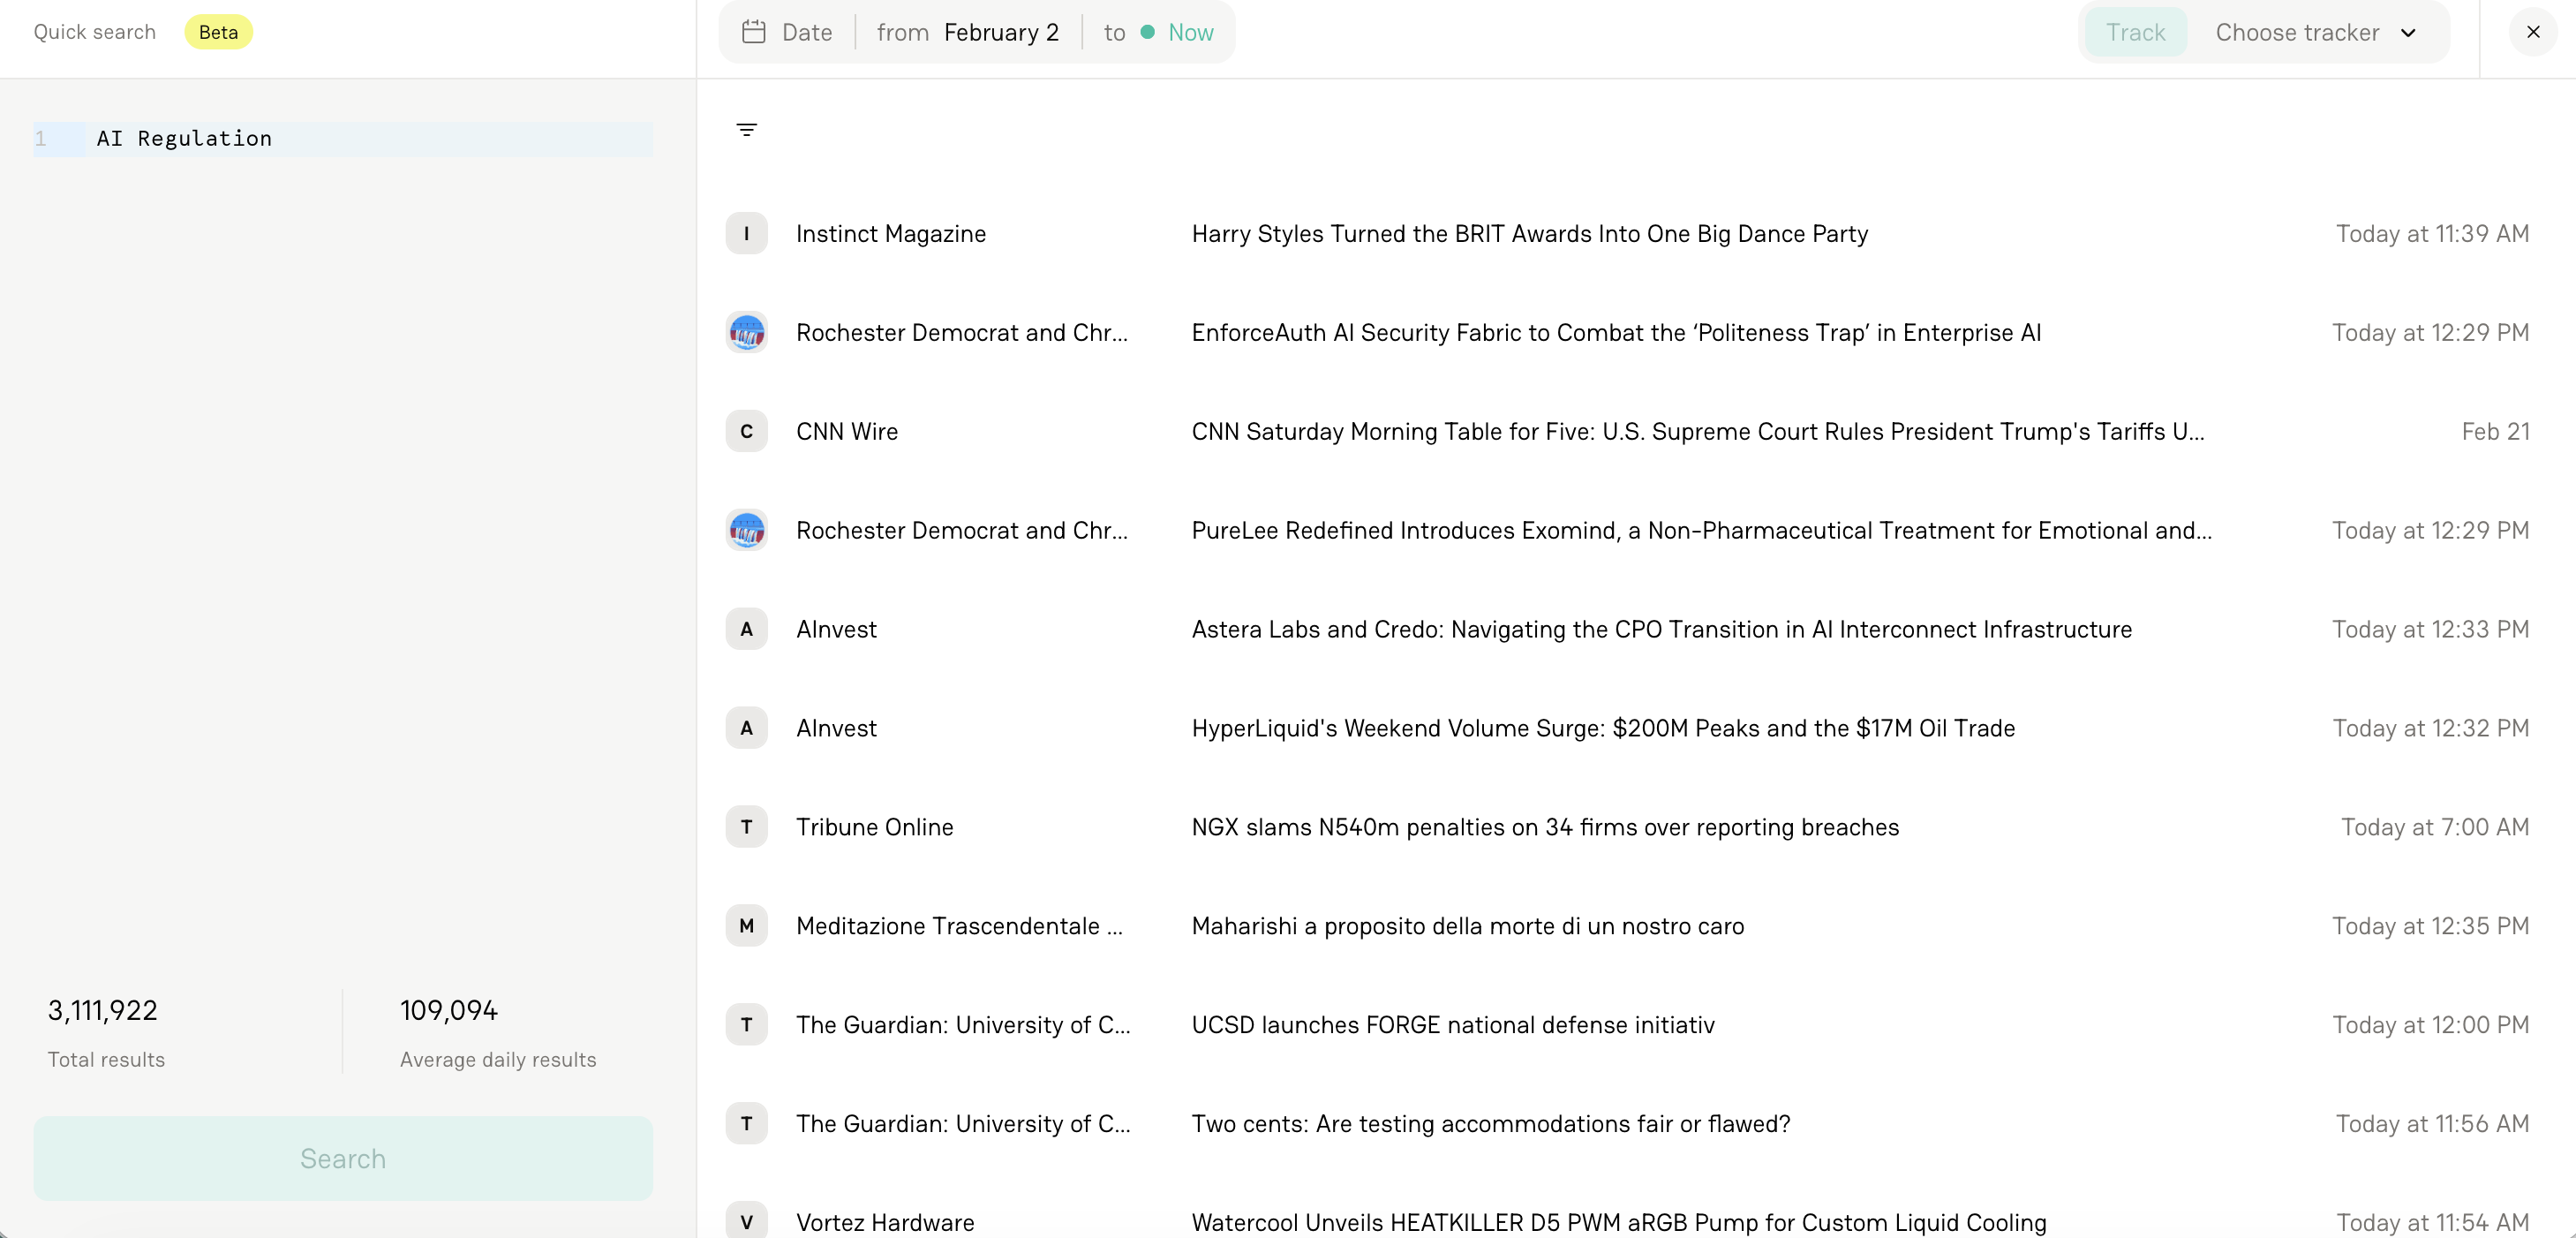Click the Rochester Democrat and Chronicle logo
The image size is (2576, 1238).
[746, 332]
